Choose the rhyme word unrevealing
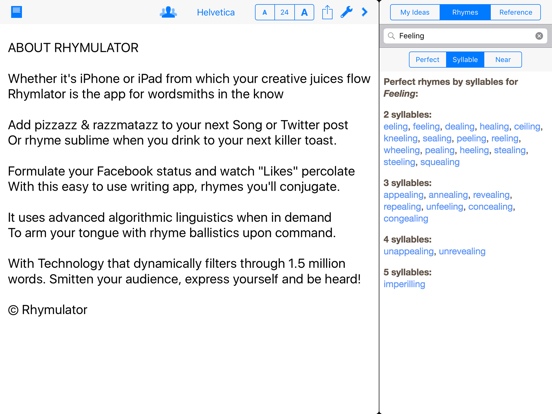Image resolution: width=552 pixels, height=414 pixels. pos(462,251)
